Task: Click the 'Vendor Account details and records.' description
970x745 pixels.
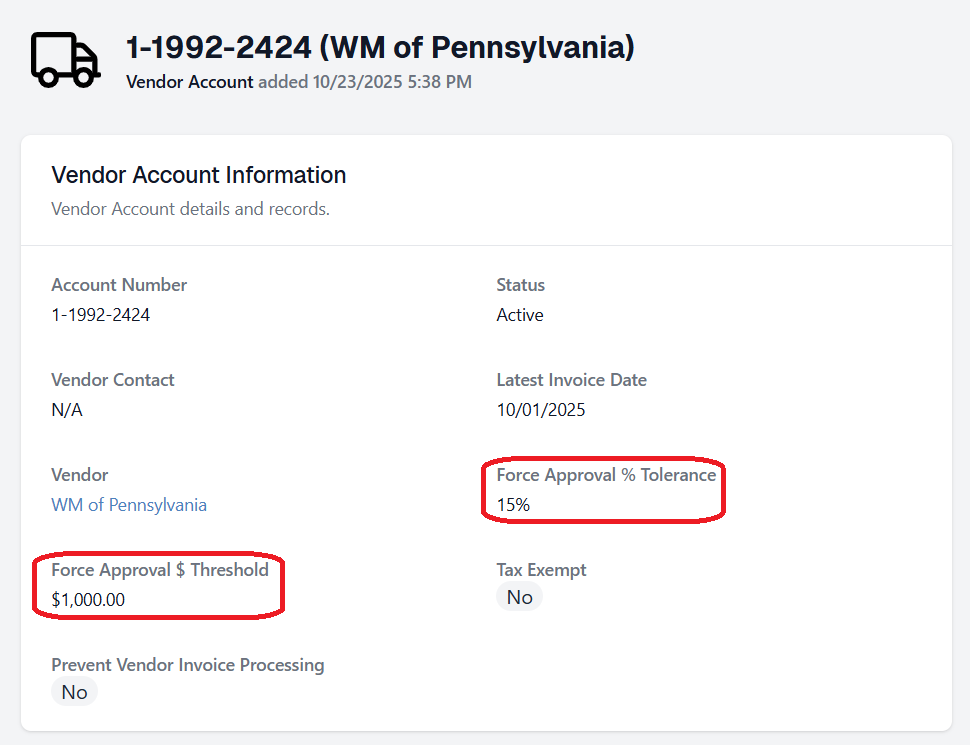Action: pyautogui.click(x=190, y=210)
